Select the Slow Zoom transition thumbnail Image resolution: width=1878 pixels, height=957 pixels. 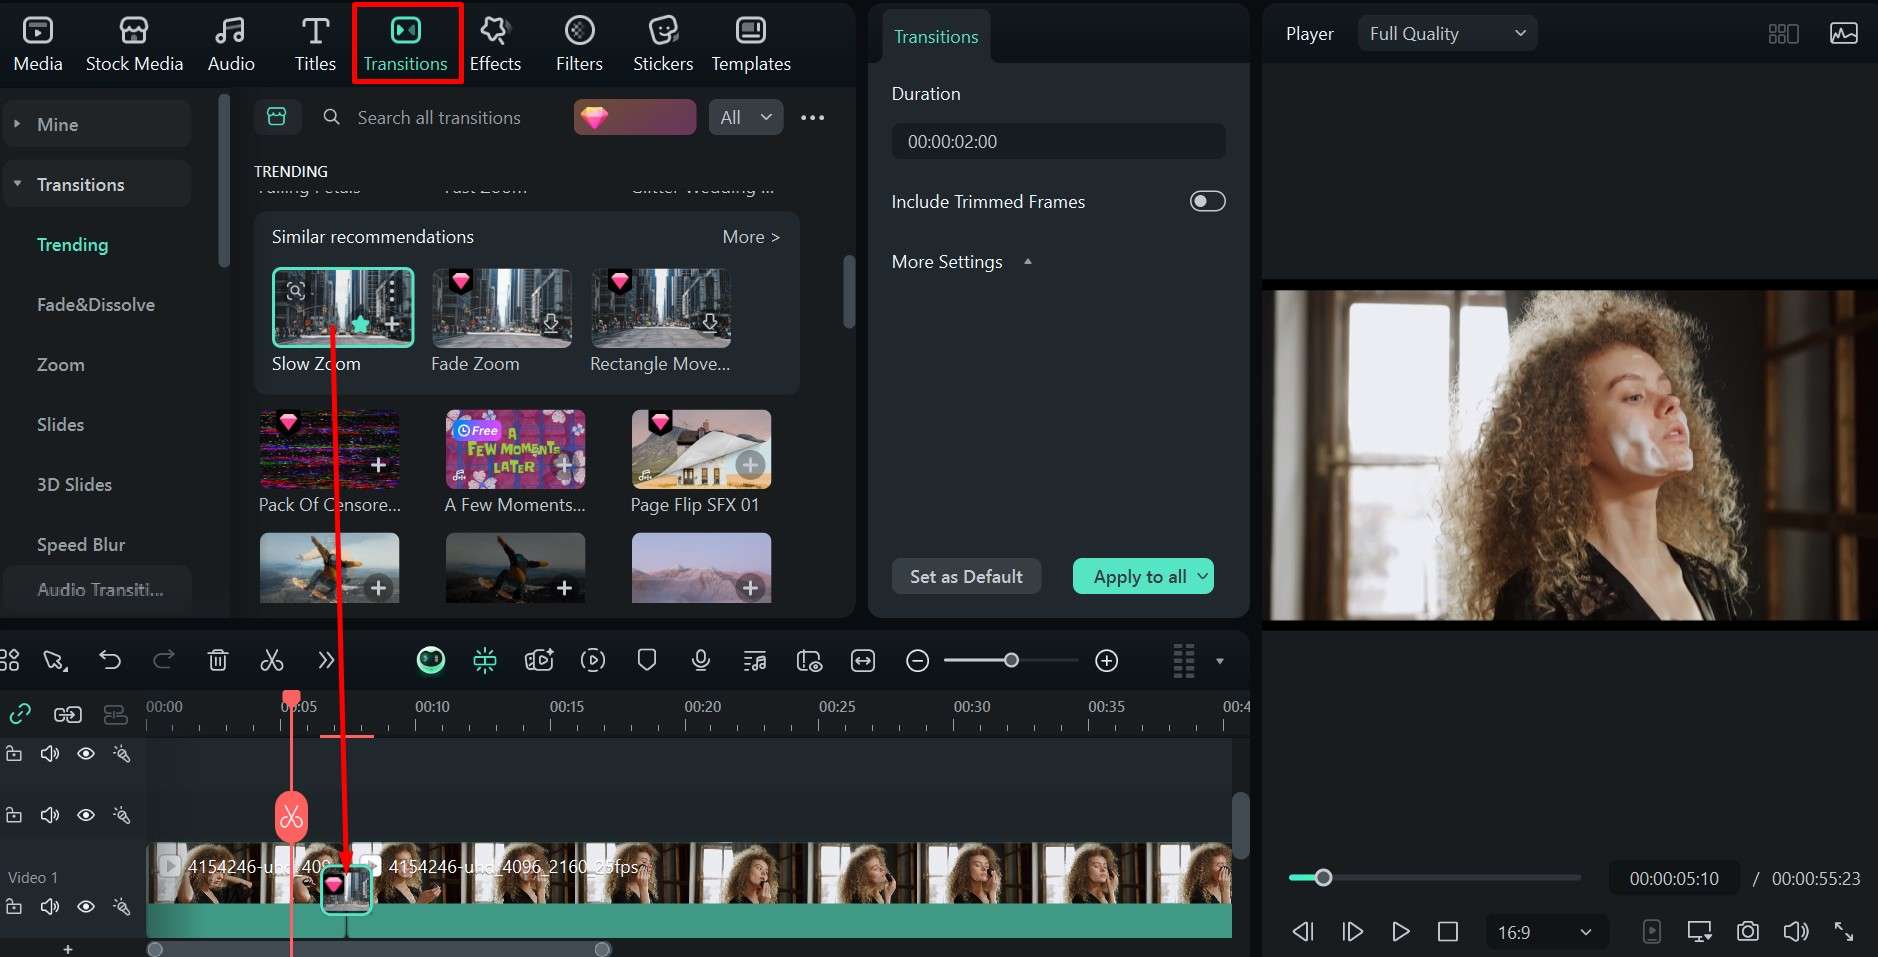(343, 307)
